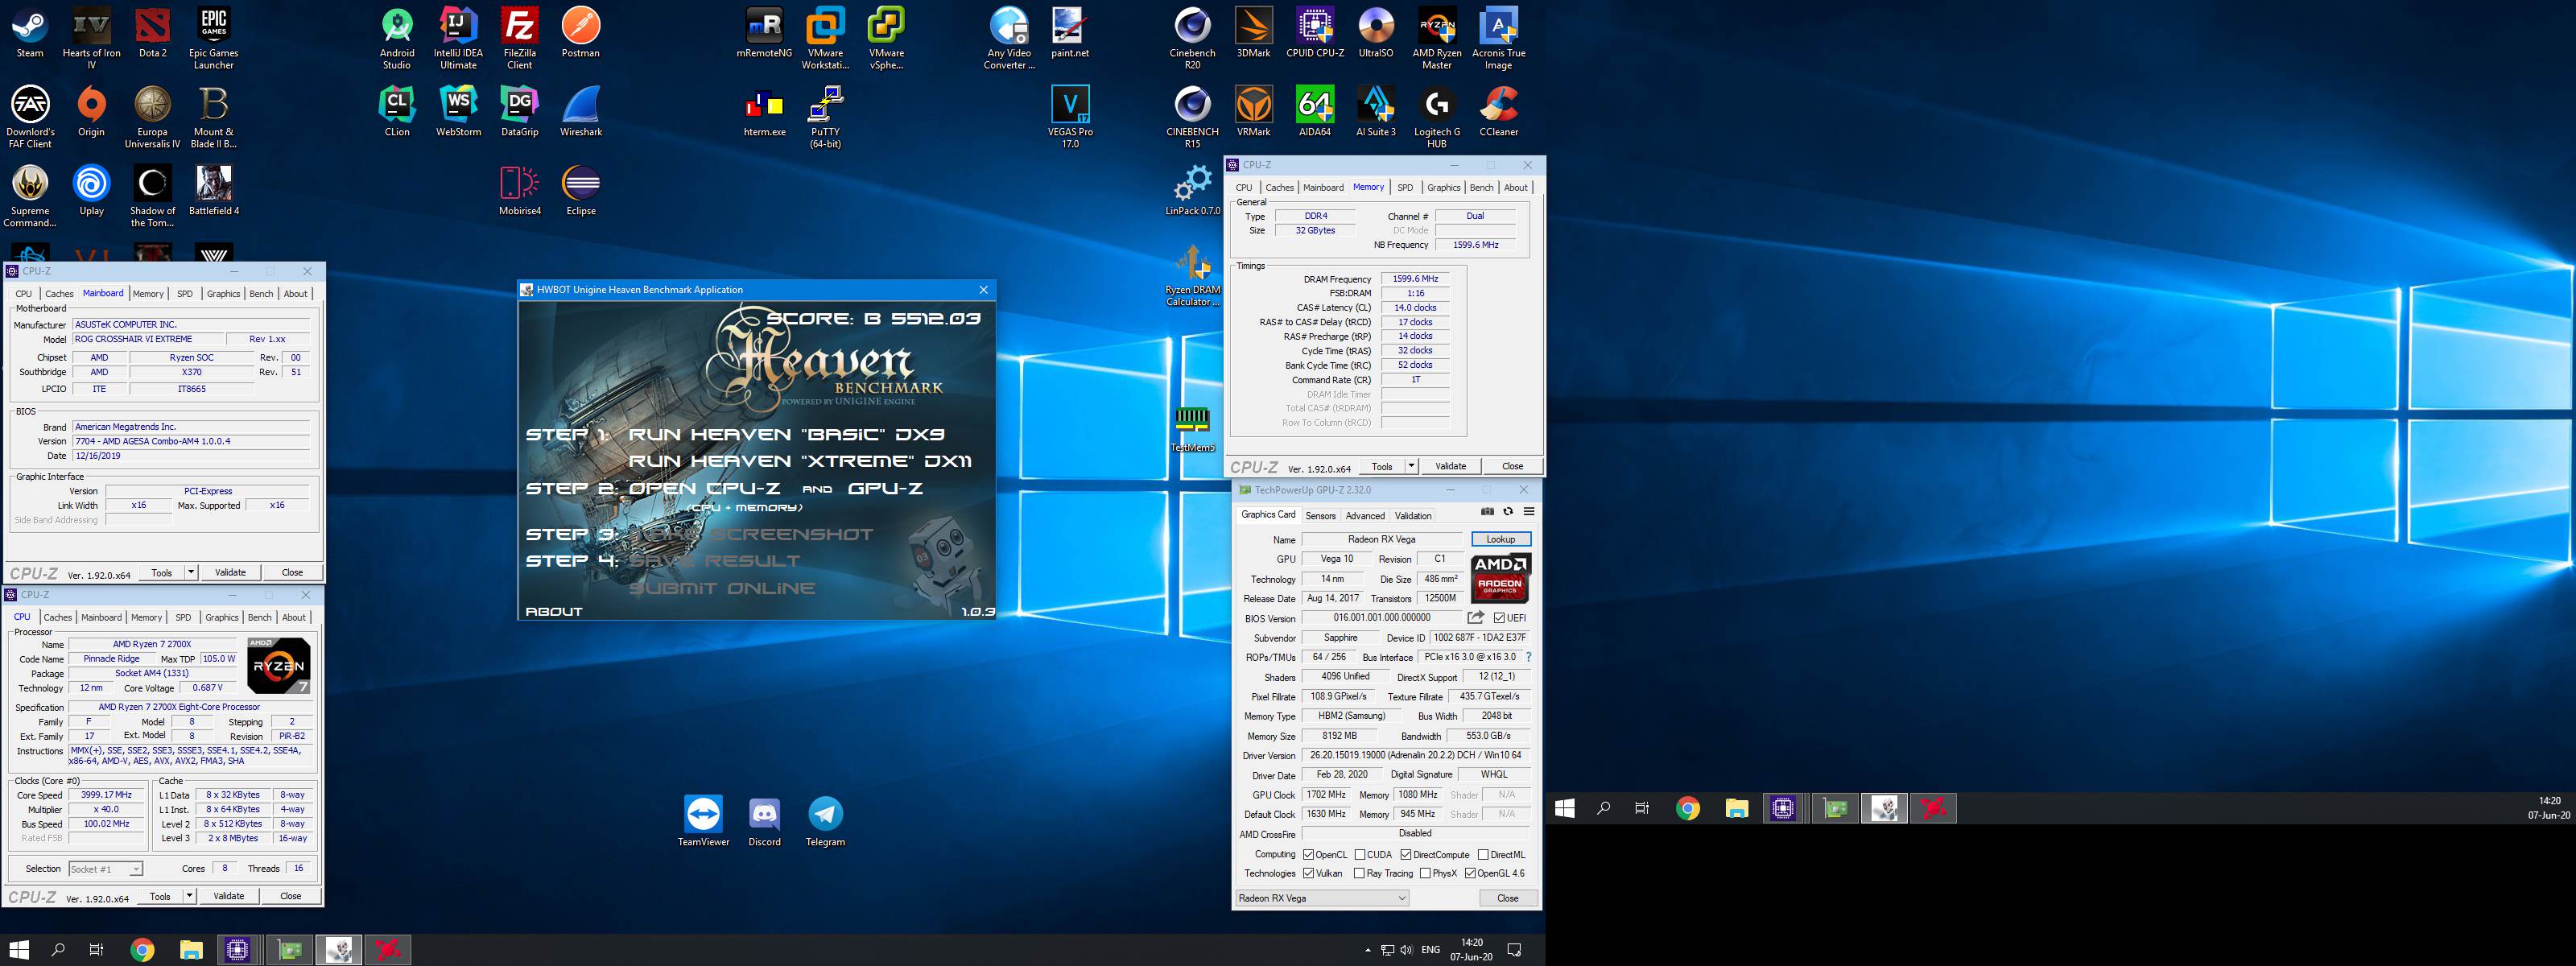The height and width of the screenshot is (966, 2576).
Task: Open Postman desktop icon
Action: pyautogui.click(x=581, y=34)
